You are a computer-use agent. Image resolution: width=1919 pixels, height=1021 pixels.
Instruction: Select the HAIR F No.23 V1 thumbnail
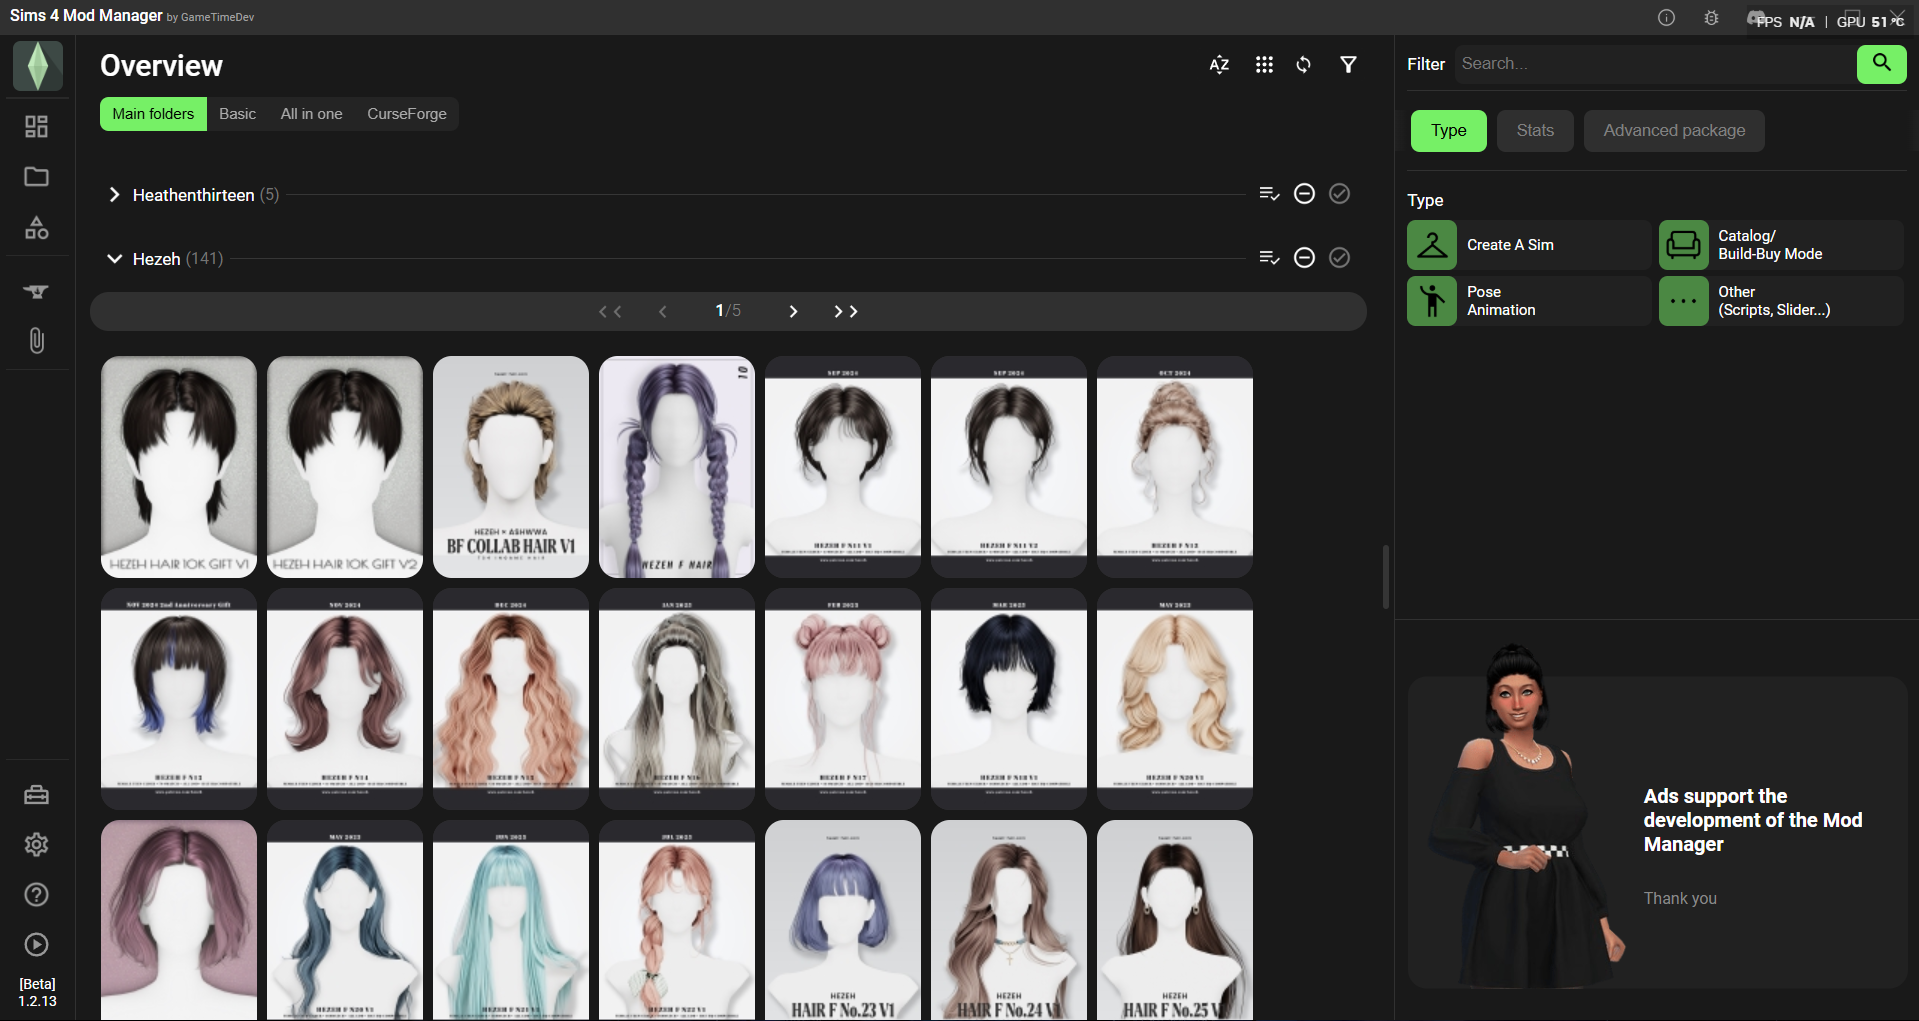coord(843,920)
